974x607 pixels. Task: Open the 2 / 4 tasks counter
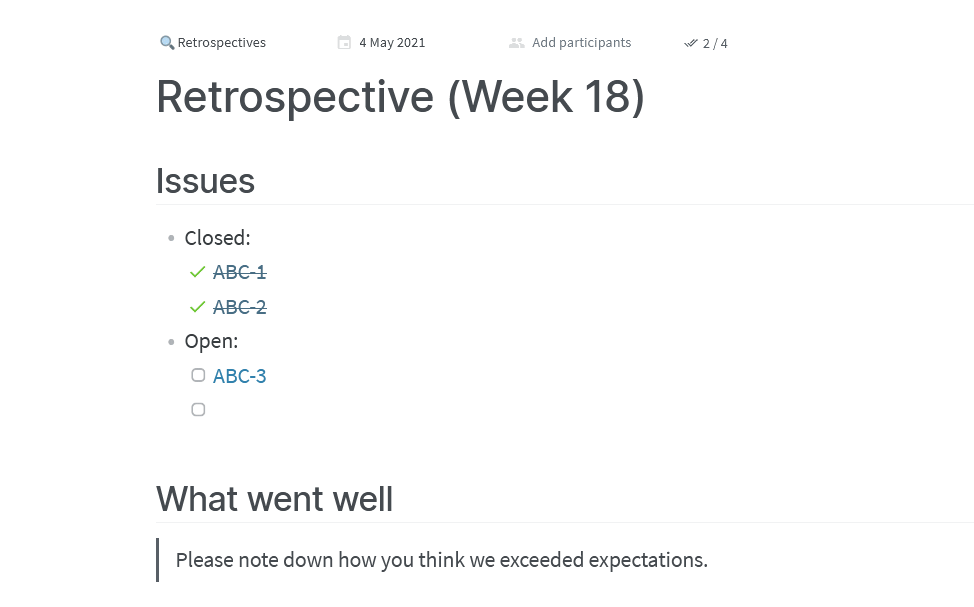(715, 43)
